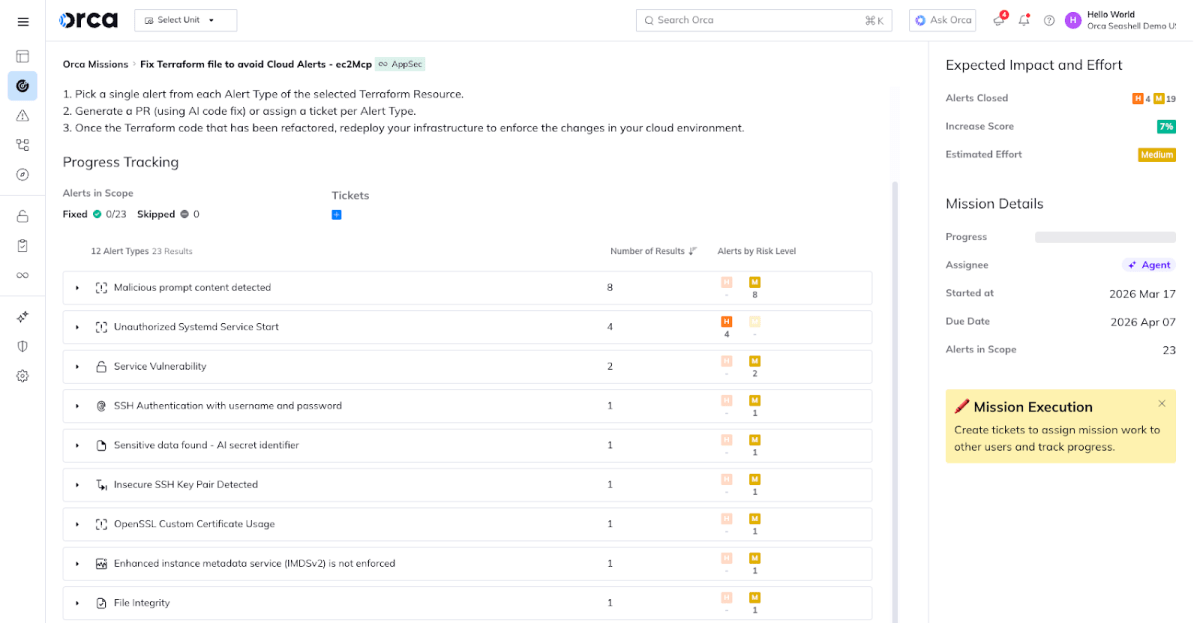Open the dashboard layout icon in sidebar

[x=23, y=57]
